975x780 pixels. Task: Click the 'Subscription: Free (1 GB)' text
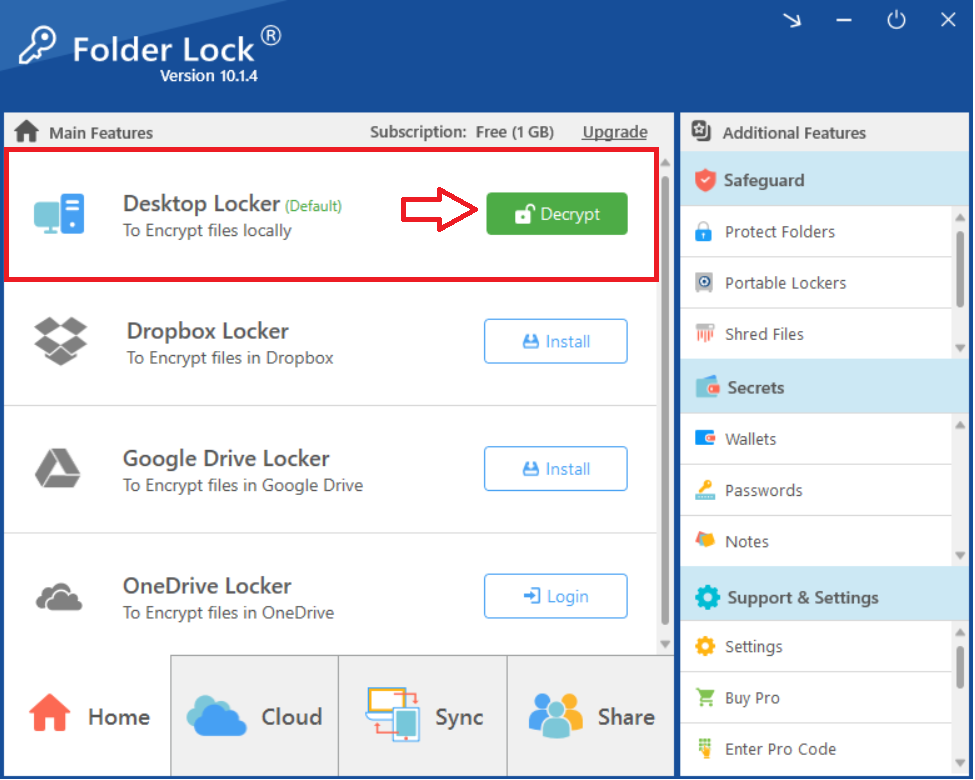461,132
